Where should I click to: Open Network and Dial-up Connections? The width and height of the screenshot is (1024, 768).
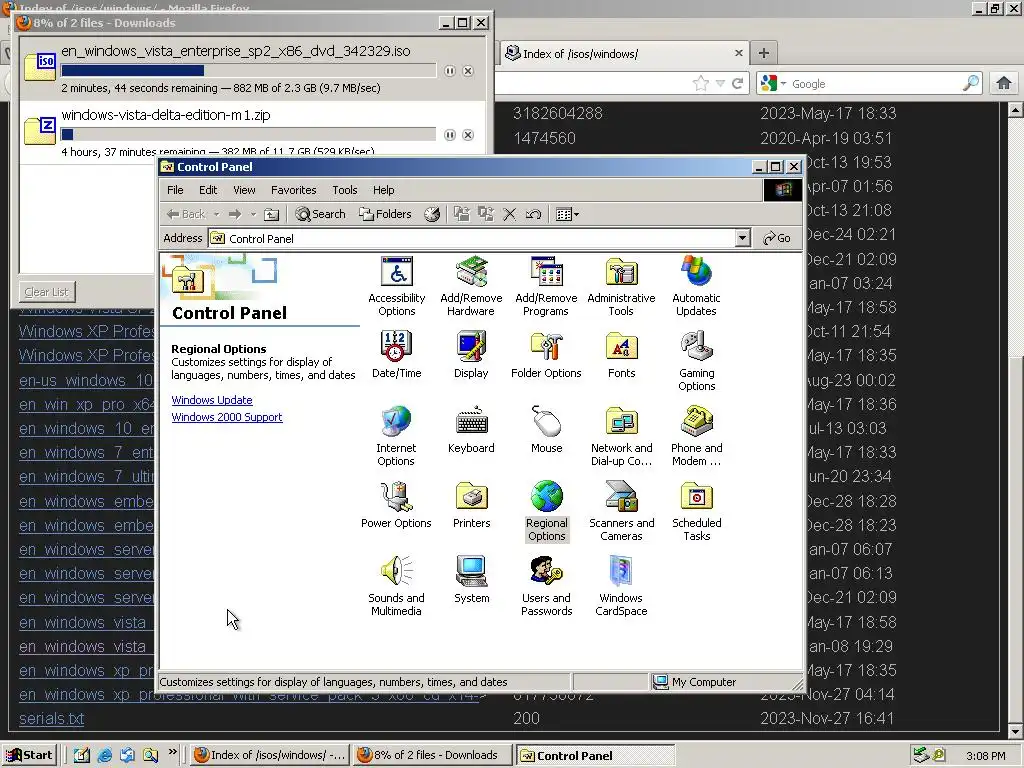click(621, 436)
